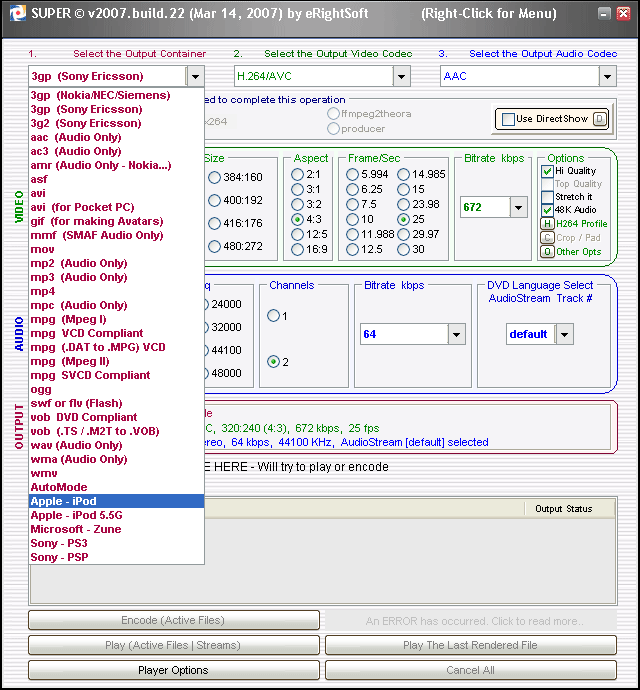Open the Output Video Codec dropdown
640x690 pixels.
pyautogui.click(x=401, y=77)
